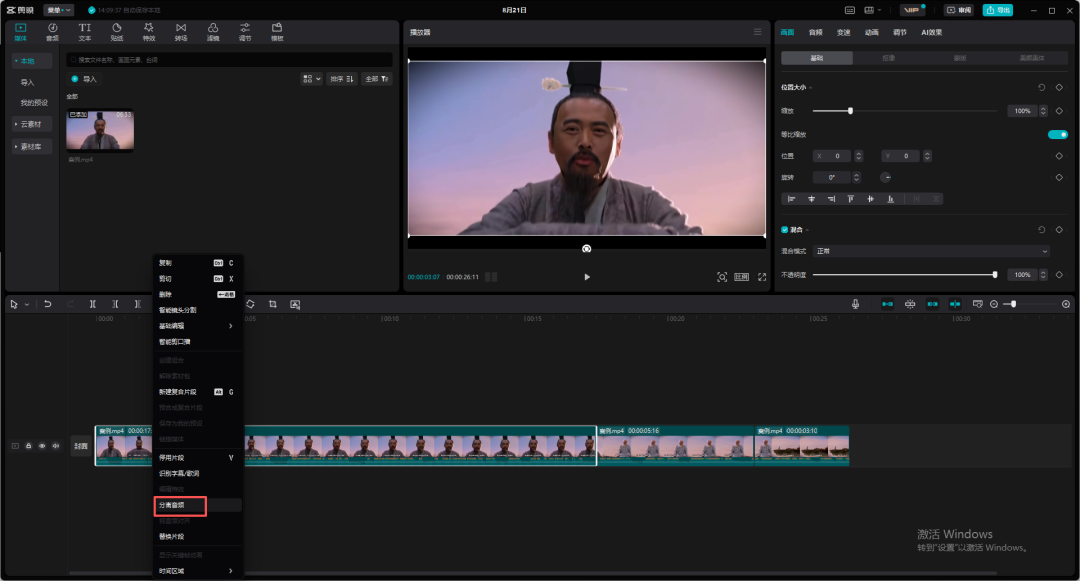The image size is (1080, 581).
Task: Toggle main track magnet snap button
Action: pyautogui.click(x=888, y=304)
